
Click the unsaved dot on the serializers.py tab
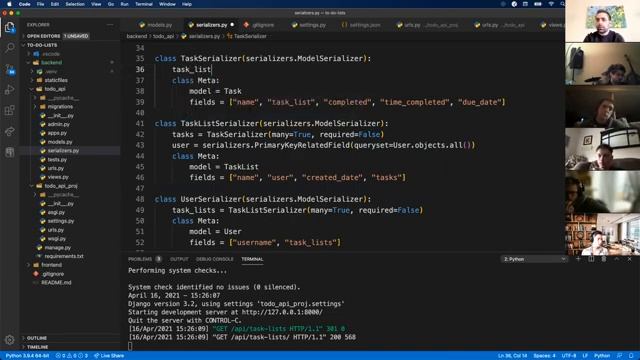[x=232, y=24]
